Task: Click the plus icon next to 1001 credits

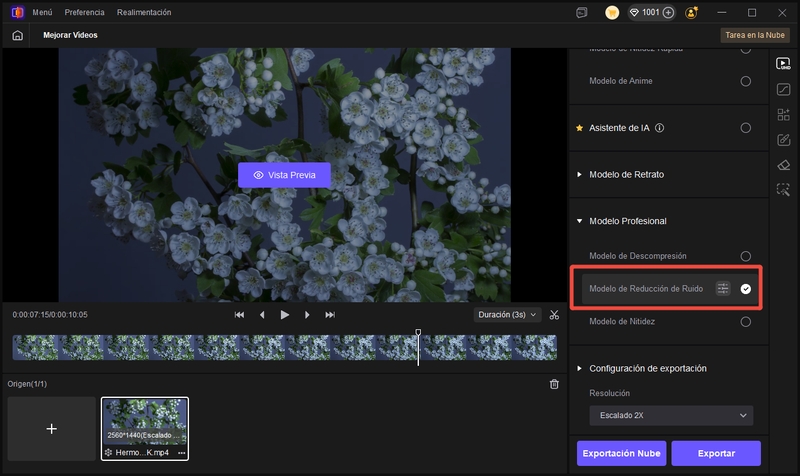Action: click(x=668, y=13)
